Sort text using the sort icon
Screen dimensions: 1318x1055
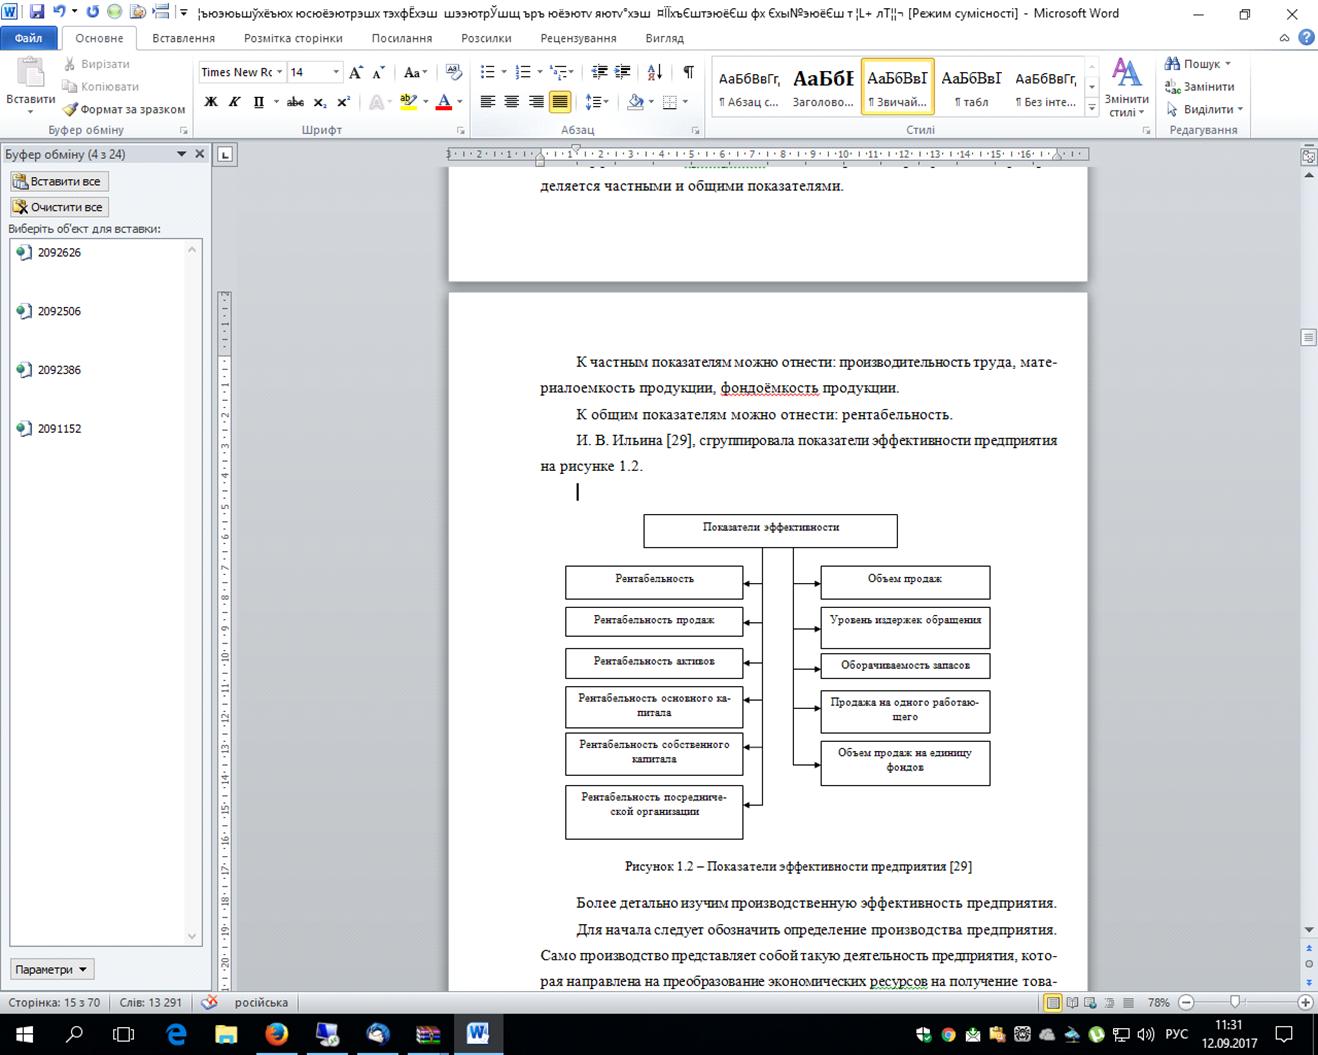tap(655, 72)
